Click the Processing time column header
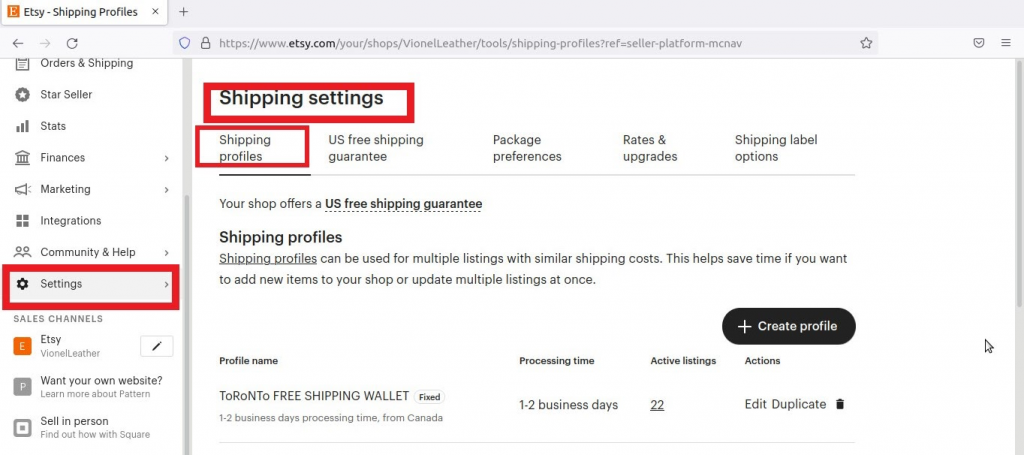 coord(556,360)
